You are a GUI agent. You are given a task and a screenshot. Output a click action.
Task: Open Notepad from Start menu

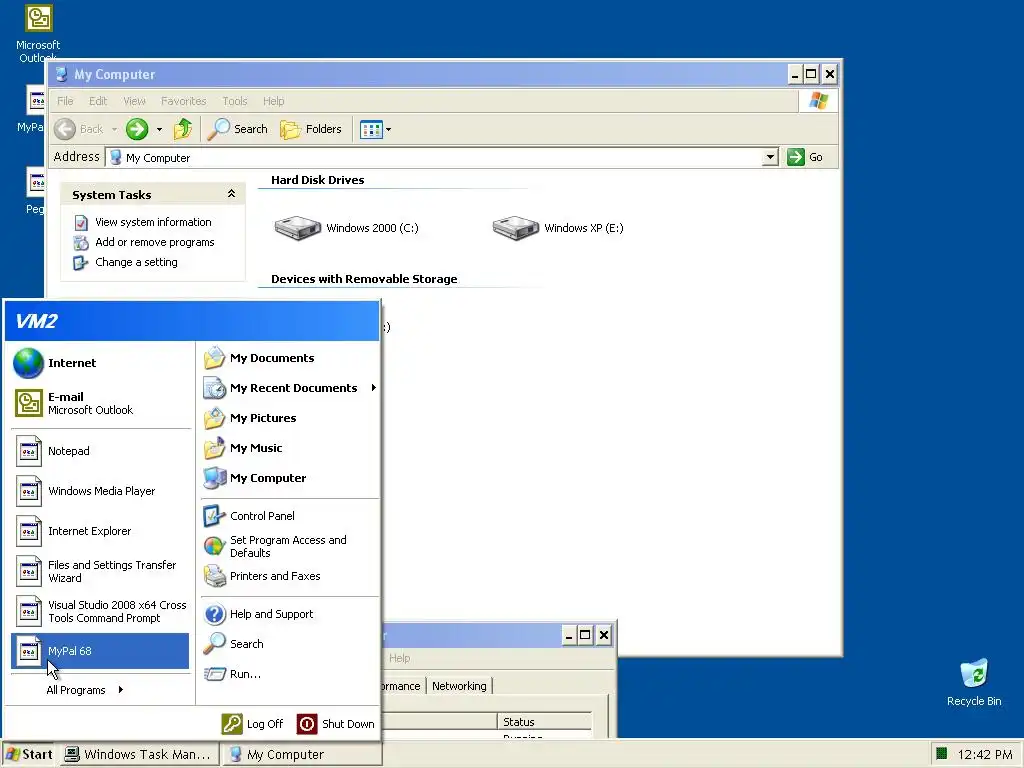(100, 451)
